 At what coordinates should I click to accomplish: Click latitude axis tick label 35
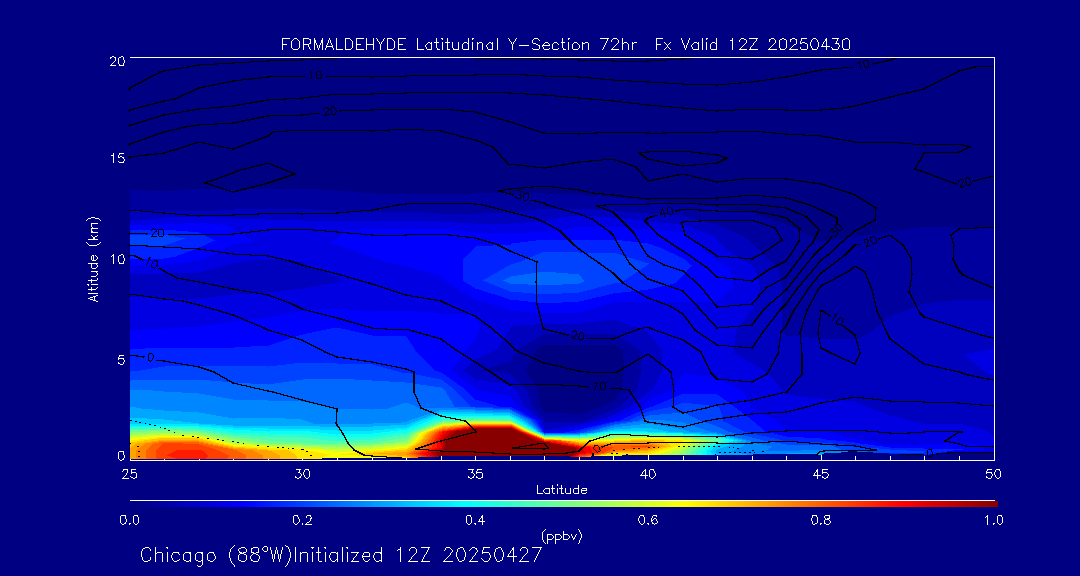475,474
